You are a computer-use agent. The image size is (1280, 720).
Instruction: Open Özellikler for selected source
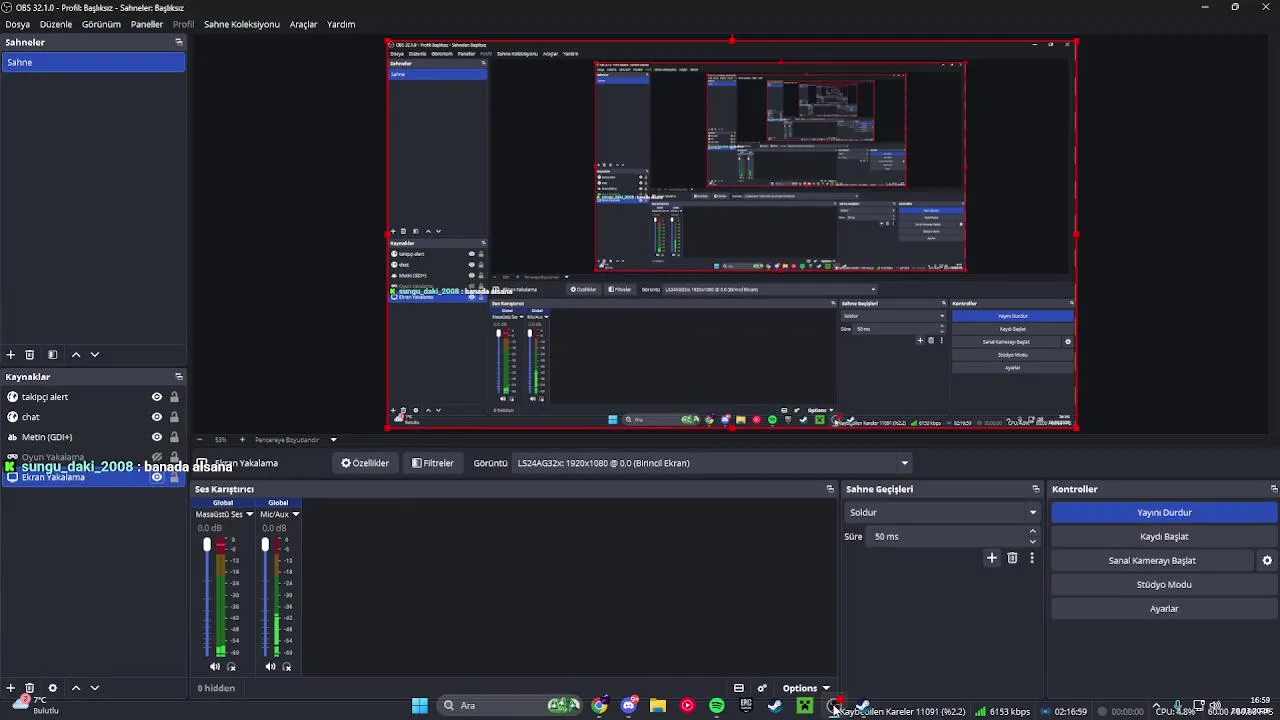pos(365,463)
